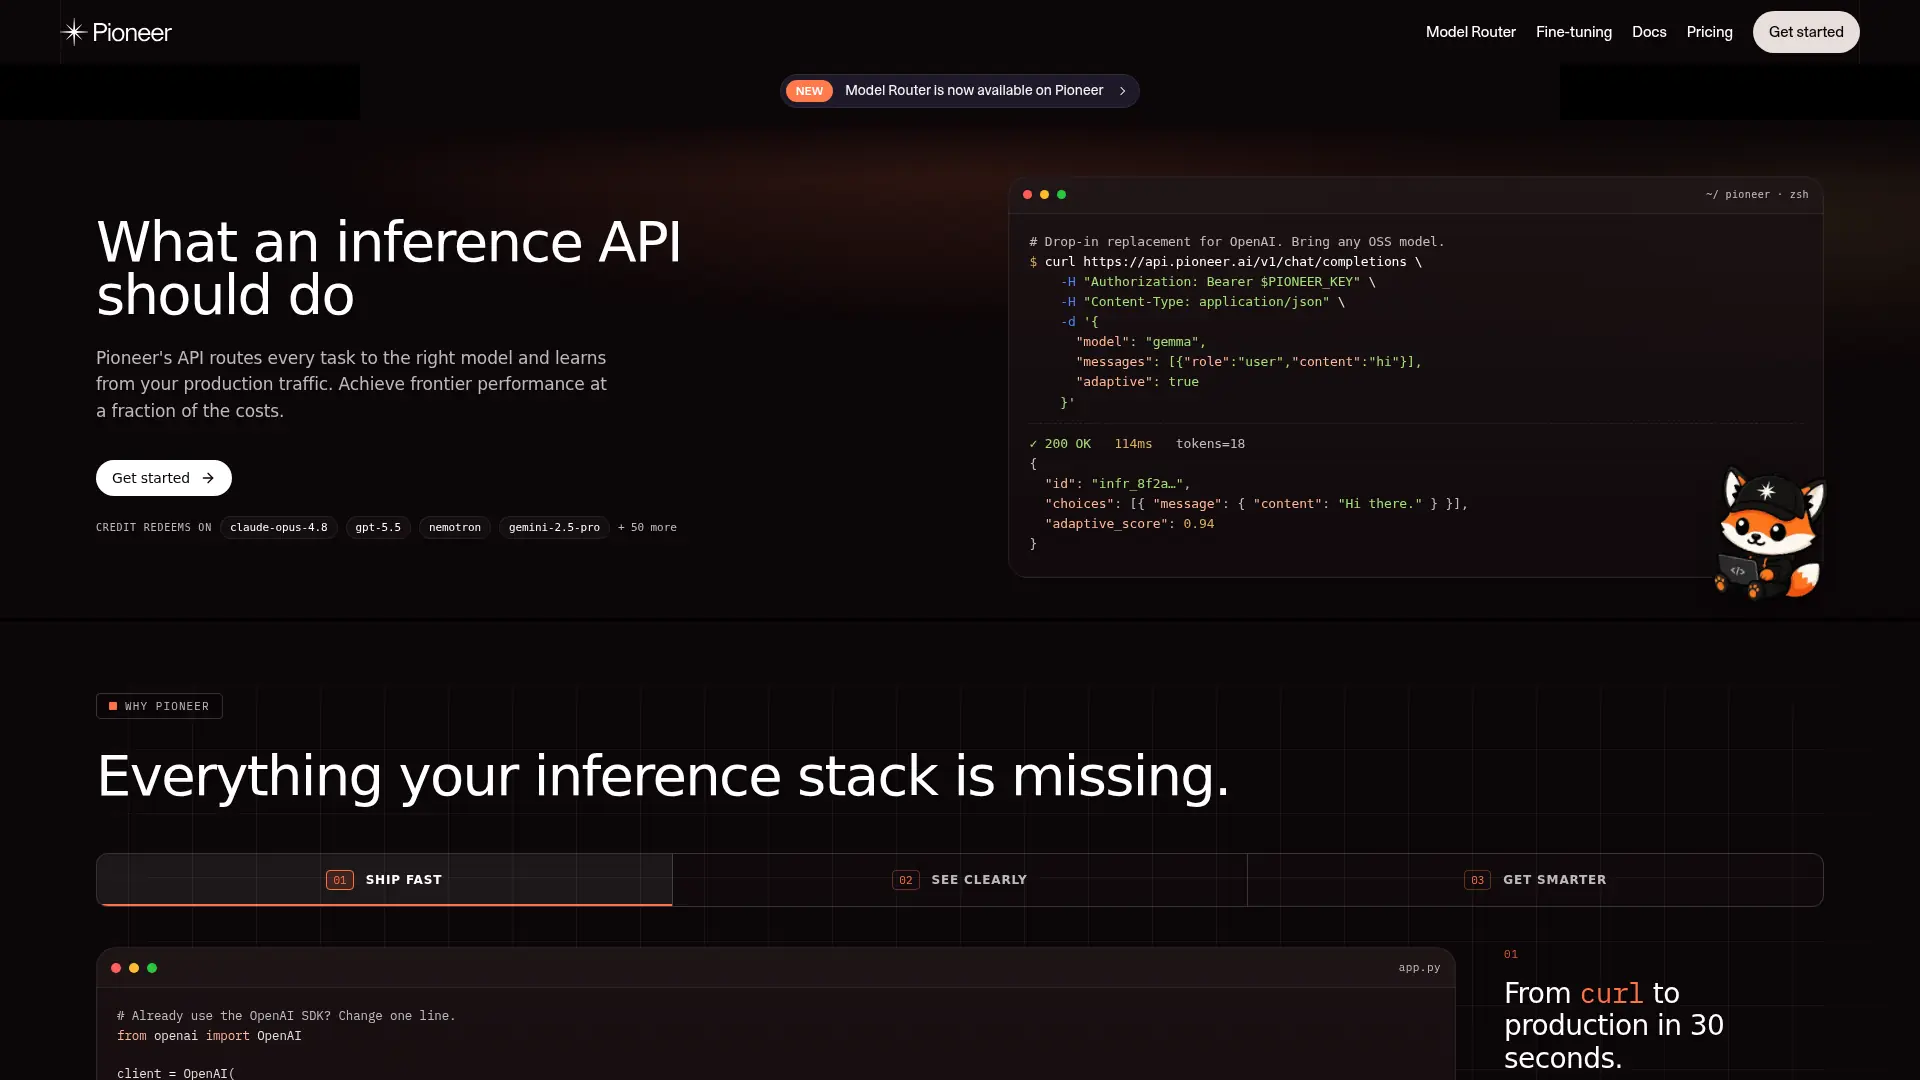Click the '114ms' latency value
This screenshot has width=1920, height=1080.
click(1133, 444)
